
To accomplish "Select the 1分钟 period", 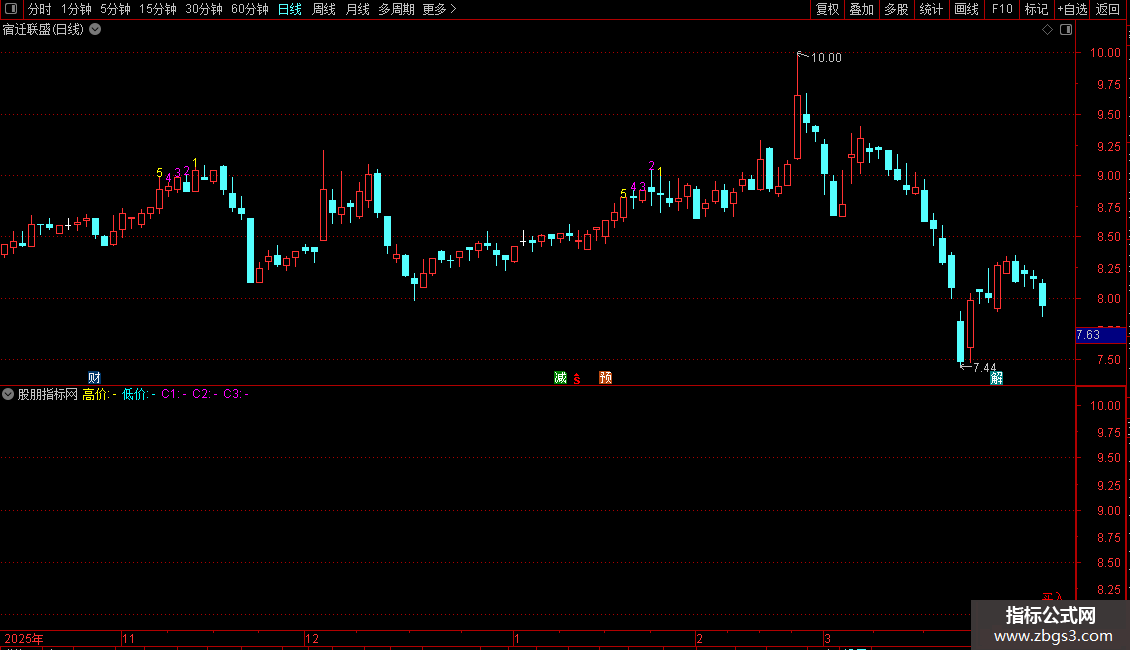I will pyautogui.click(x=76, y=9).
